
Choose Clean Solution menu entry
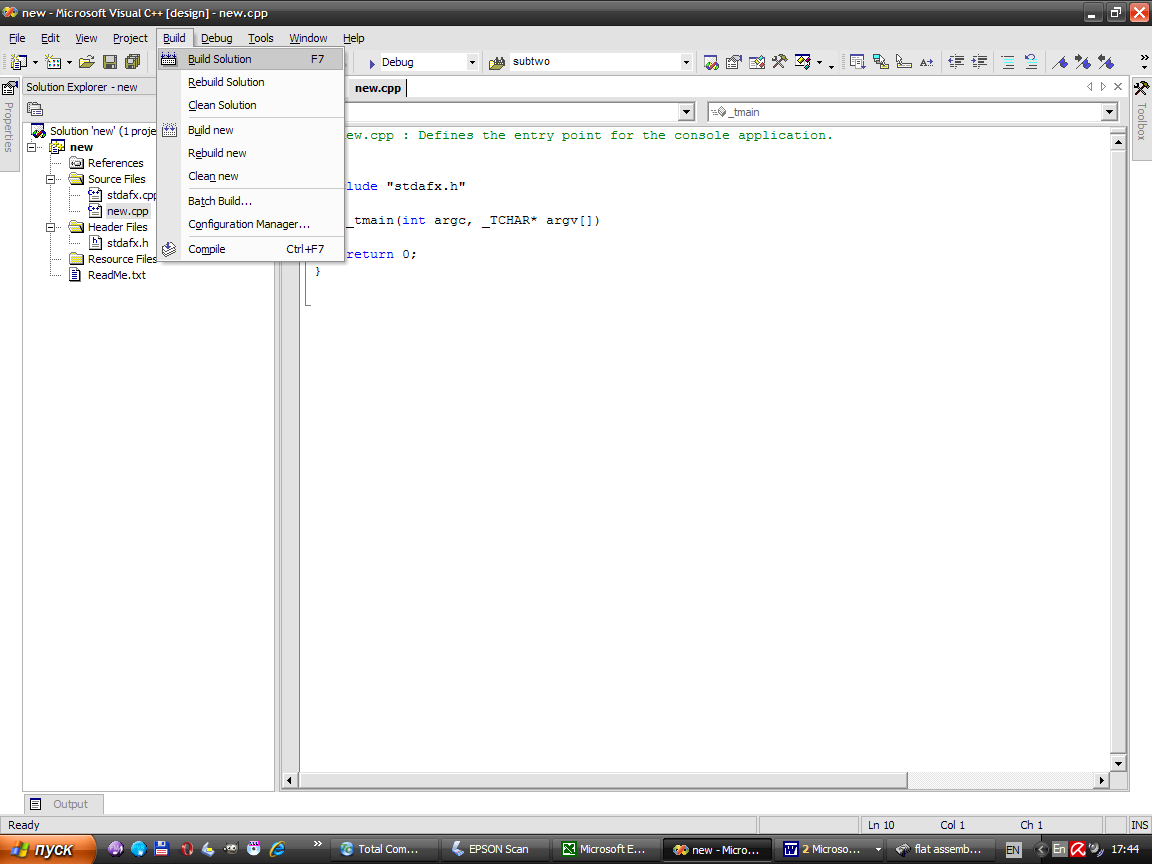[x=251, y=105]
